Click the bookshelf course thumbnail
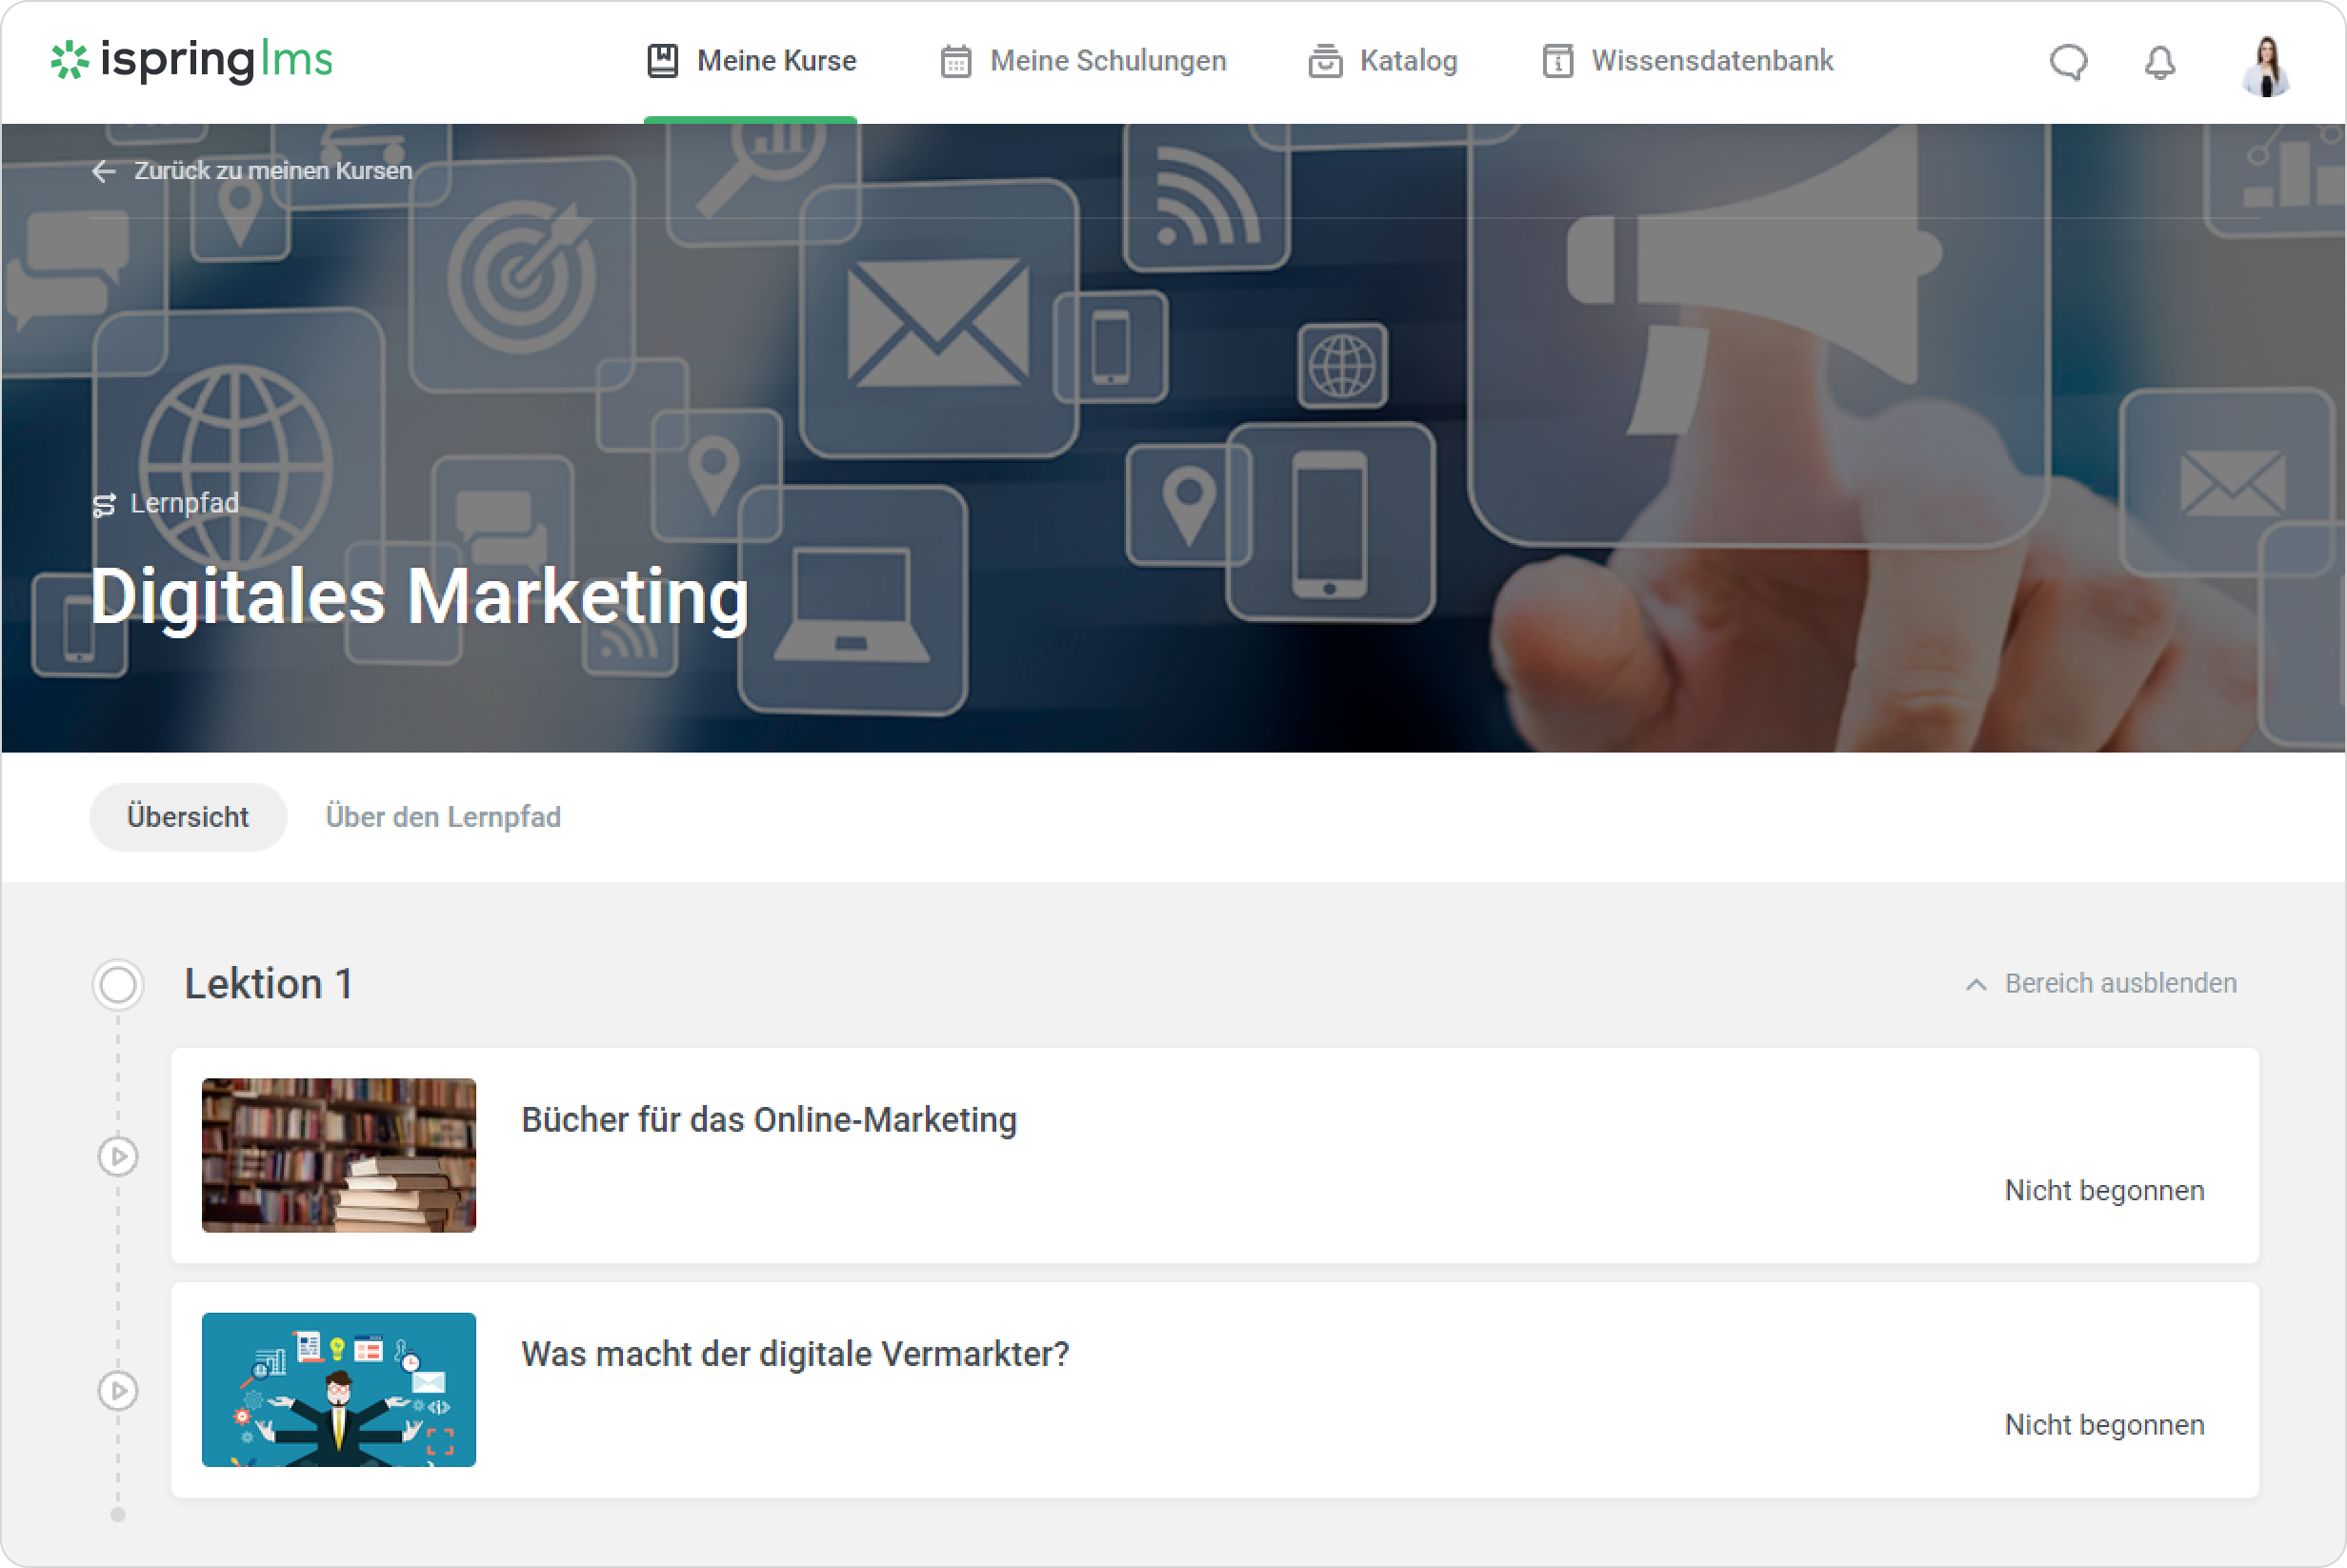 pos(338,1155)
